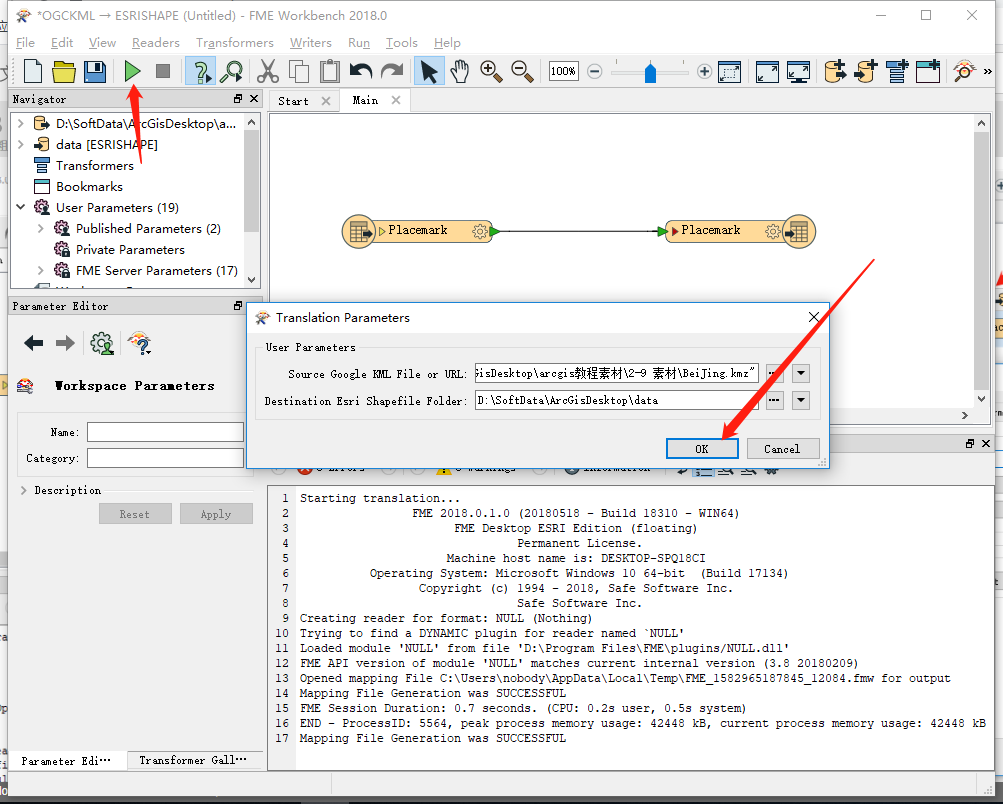Viewport: 1003px width, 804px height.
Task: Enter full screen mode icon
Action: point(798,71)
